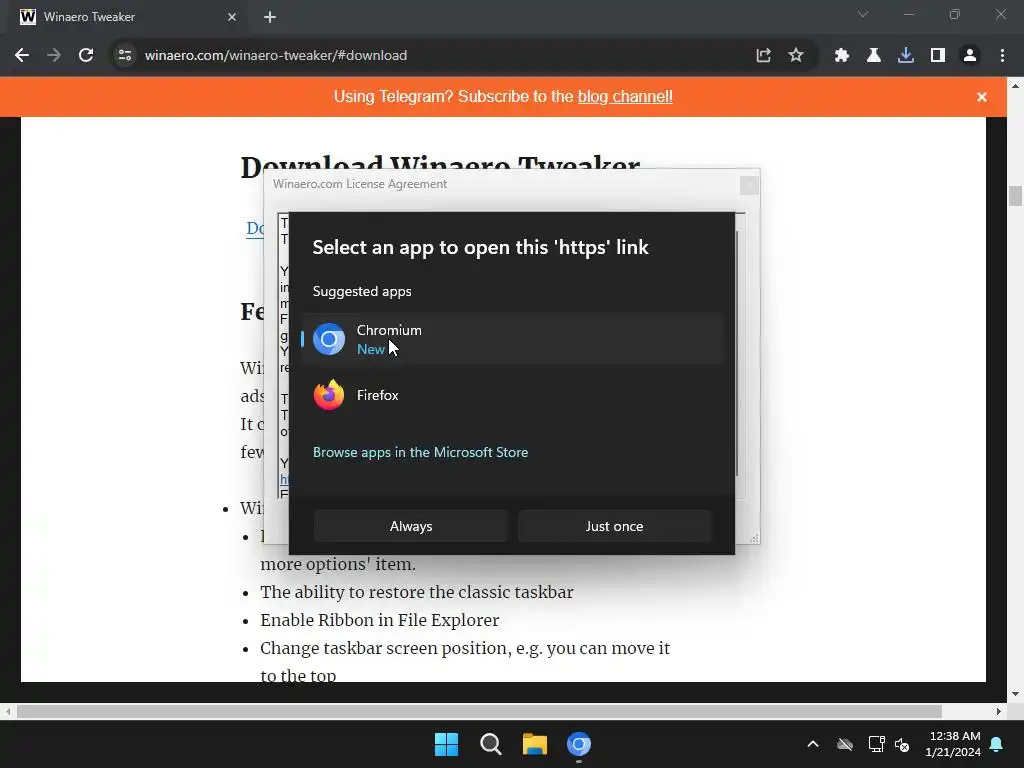Viewport: 1024px width, 768px height.
Task: Select Firefox as the app
Action: click(513, 395)
